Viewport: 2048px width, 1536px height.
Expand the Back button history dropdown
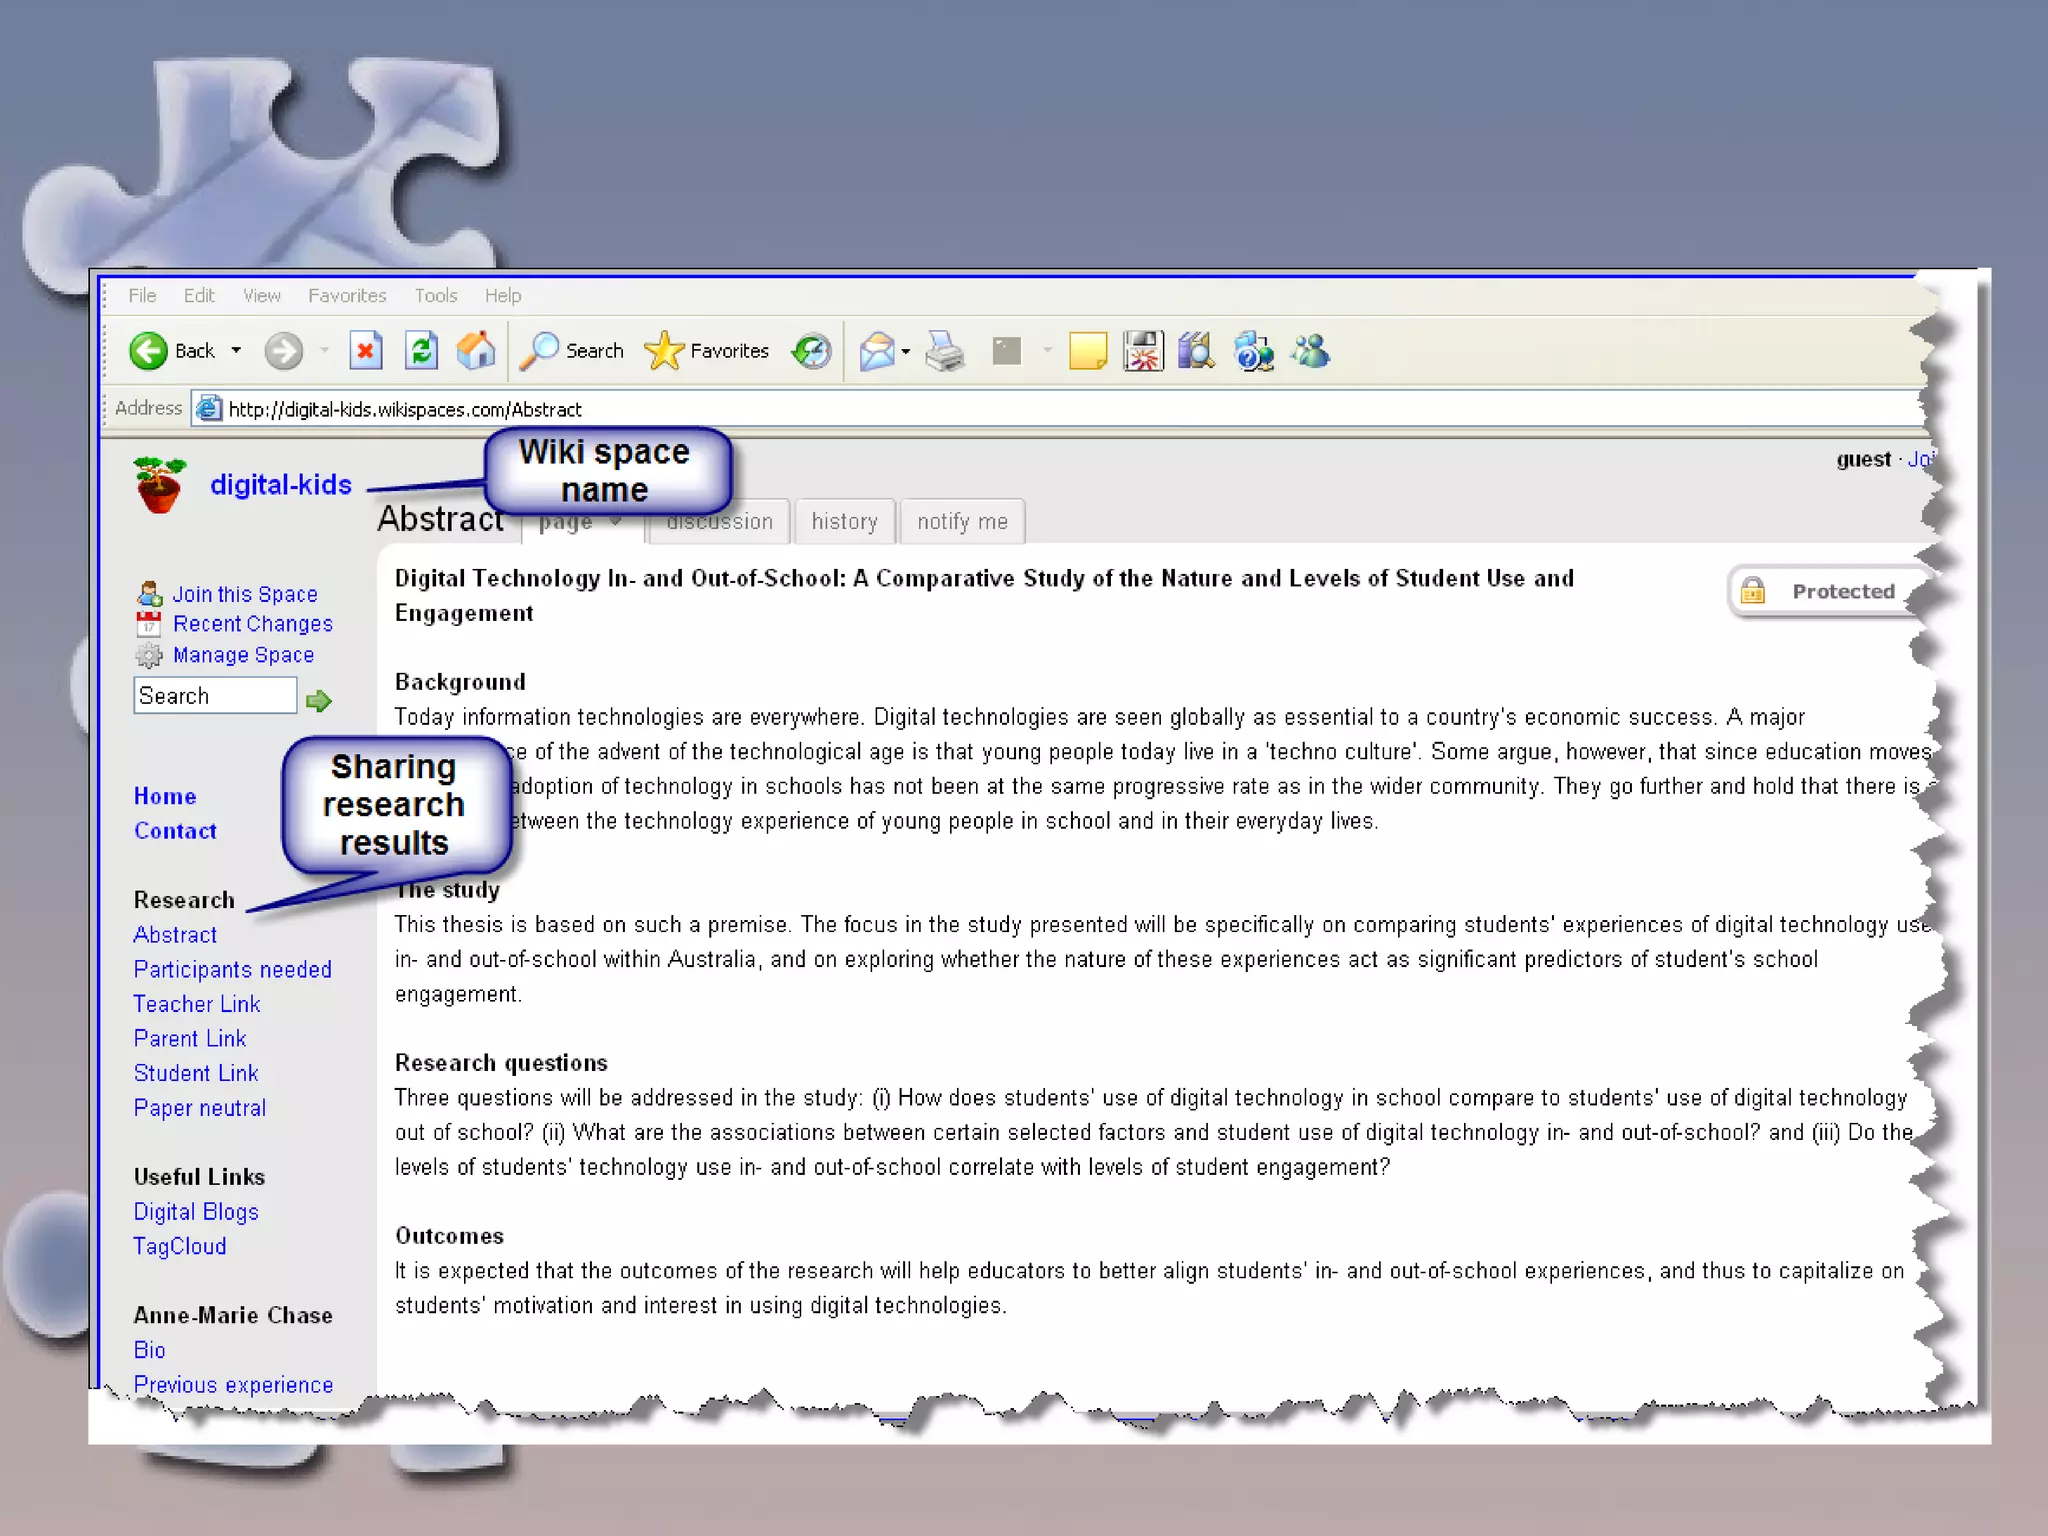point(236,351)
